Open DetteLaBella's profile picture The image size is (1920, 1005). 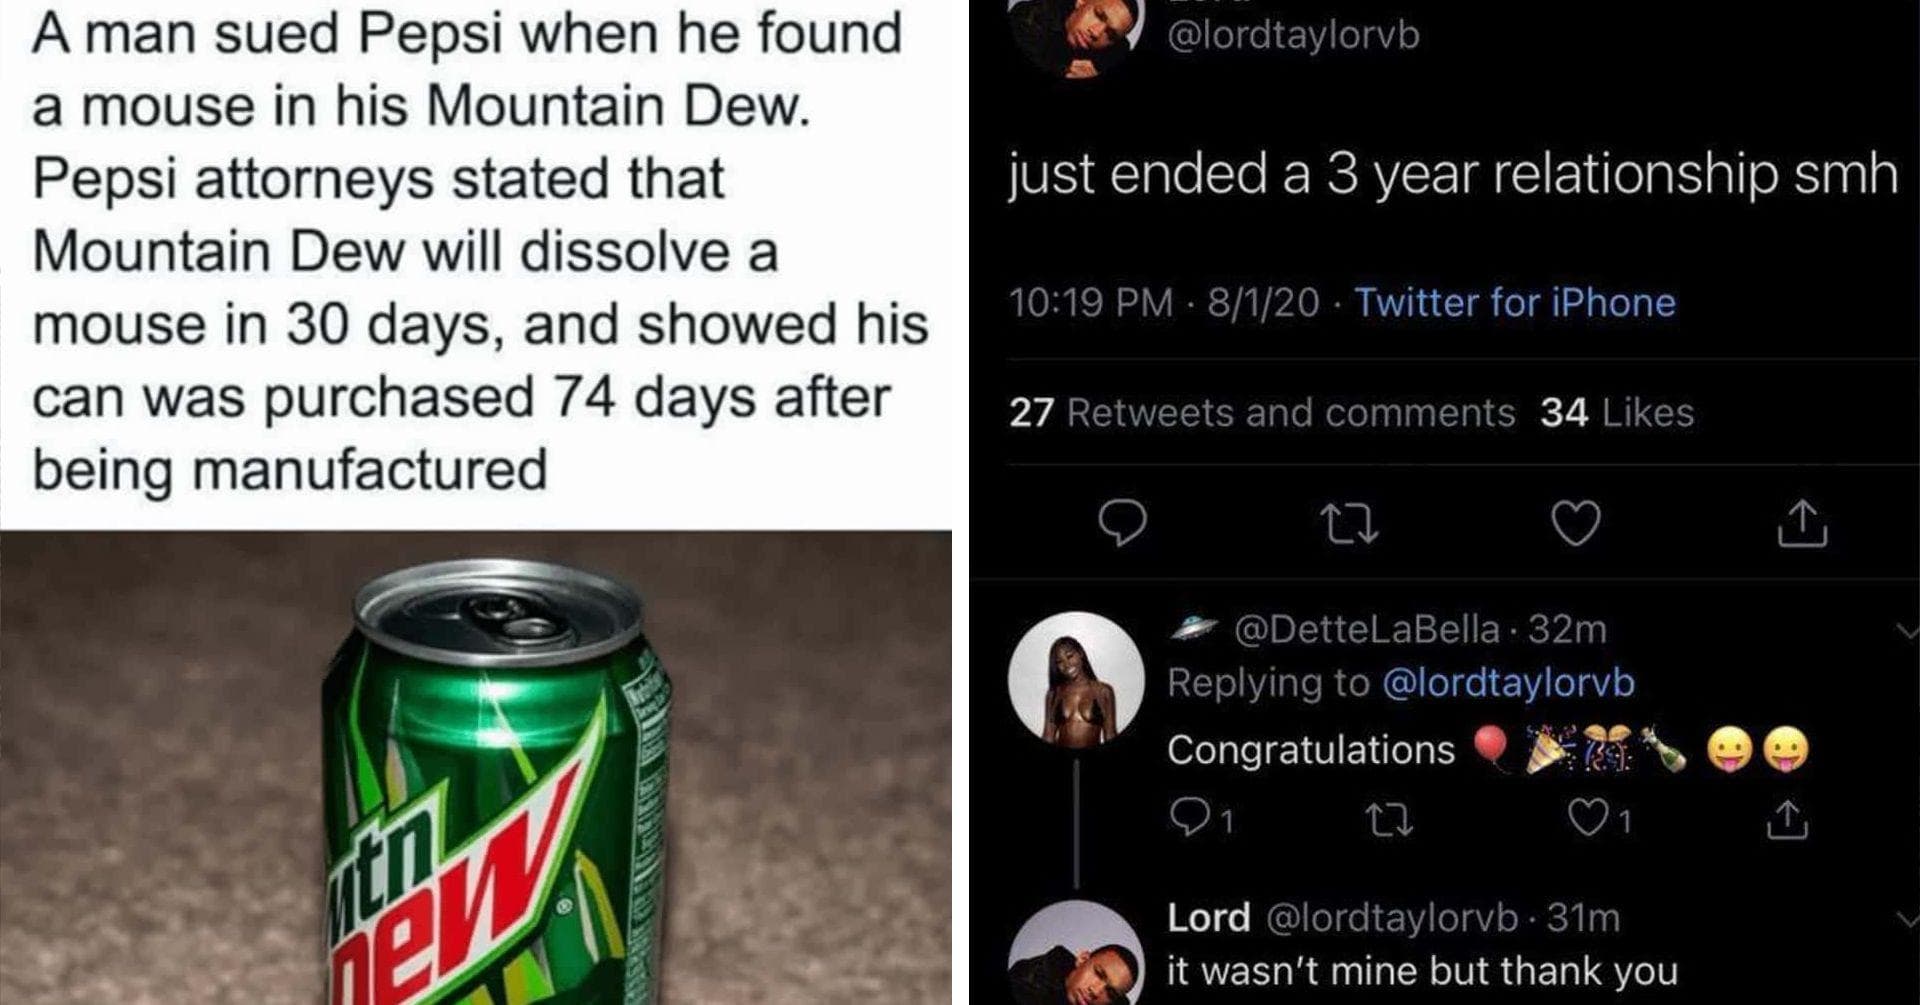[x=1077, y=679]
